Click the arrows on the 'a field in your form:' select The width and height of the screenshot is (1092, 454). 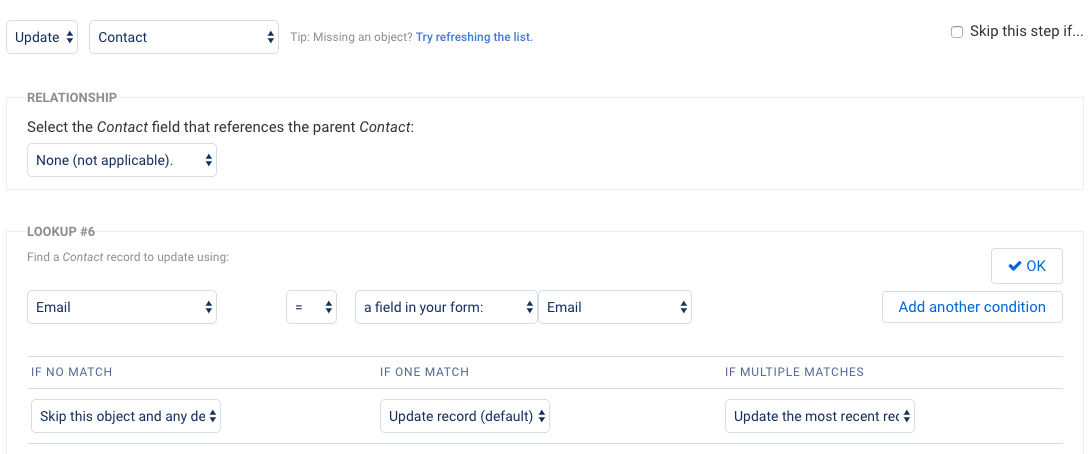(529, 307)
